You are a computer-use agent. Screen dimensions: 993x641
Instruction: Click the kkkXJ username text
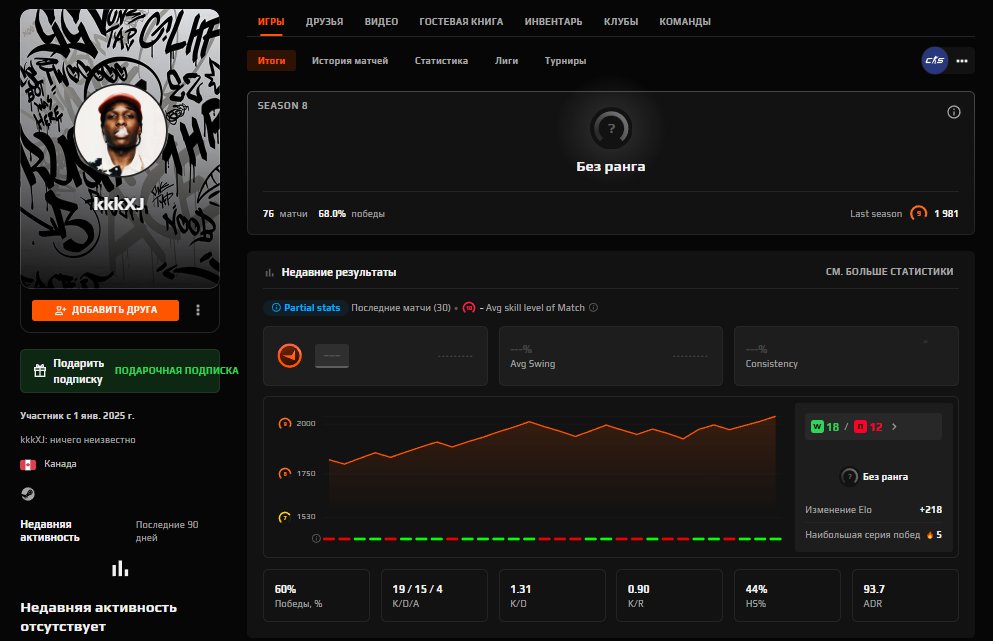pos(119,204)
